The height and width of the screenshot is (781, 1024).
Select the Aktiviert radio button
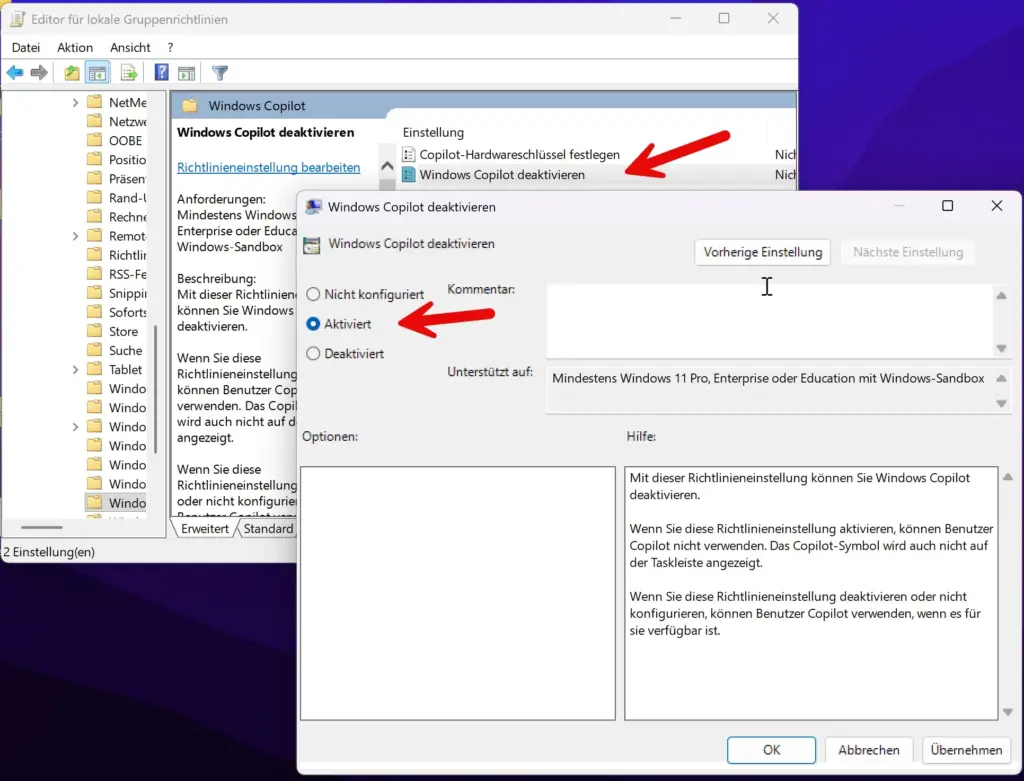click(x=313, y=324)
